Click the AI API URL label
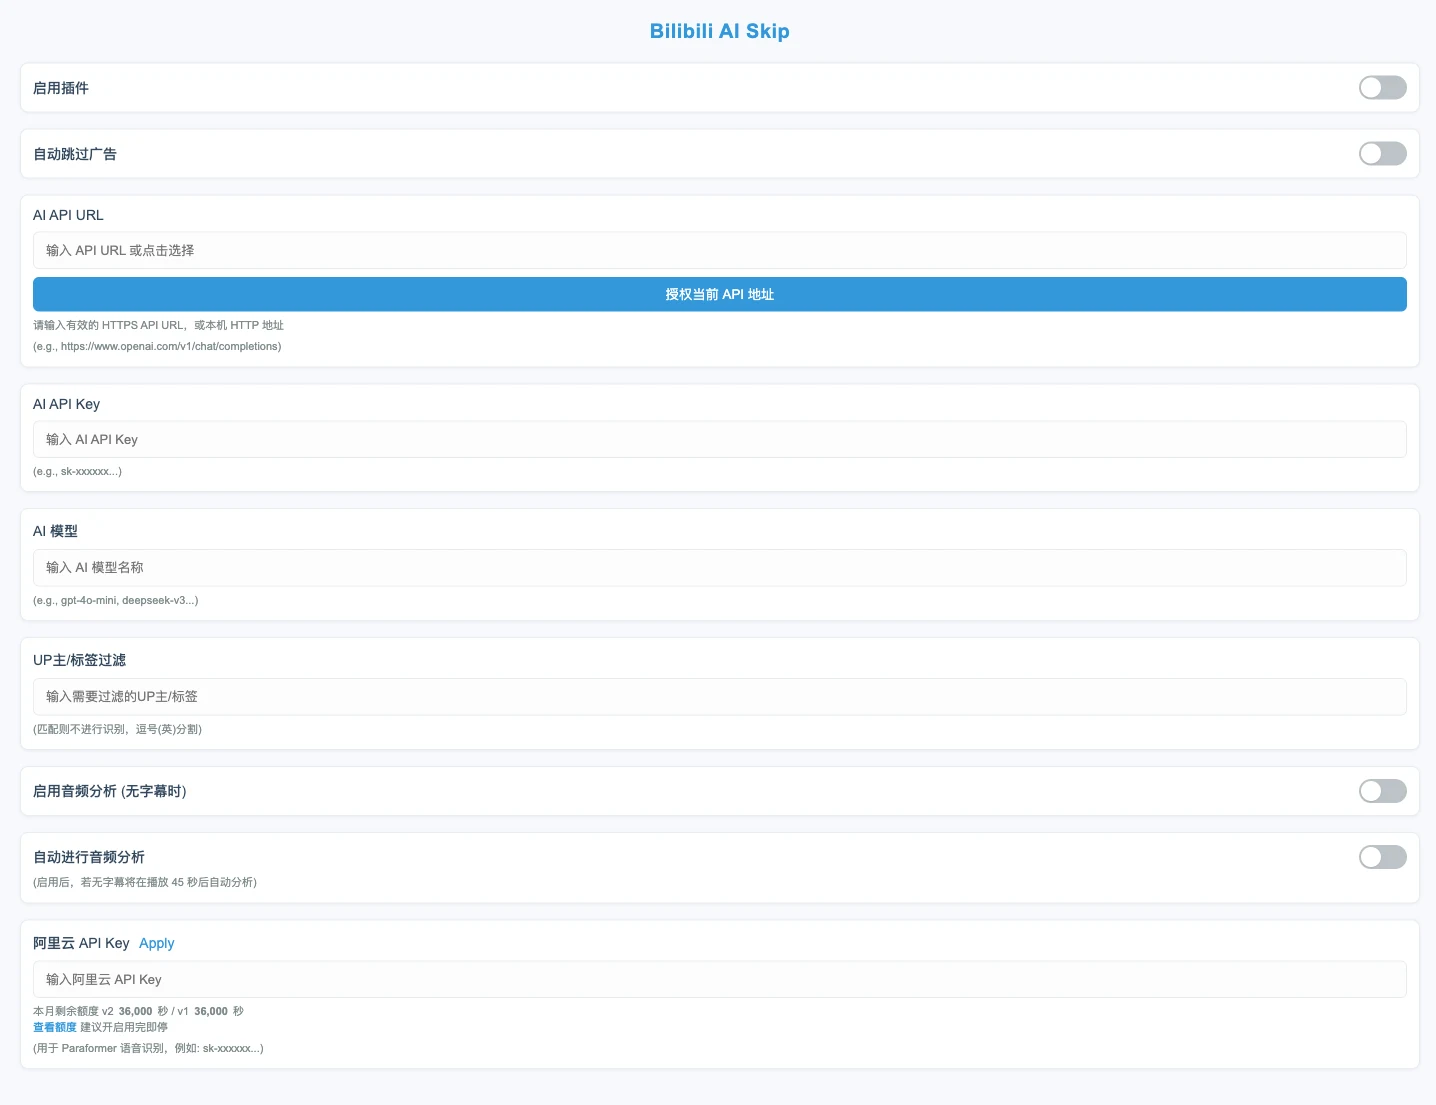This screenshot has width=1436, height=1105. 68,215
